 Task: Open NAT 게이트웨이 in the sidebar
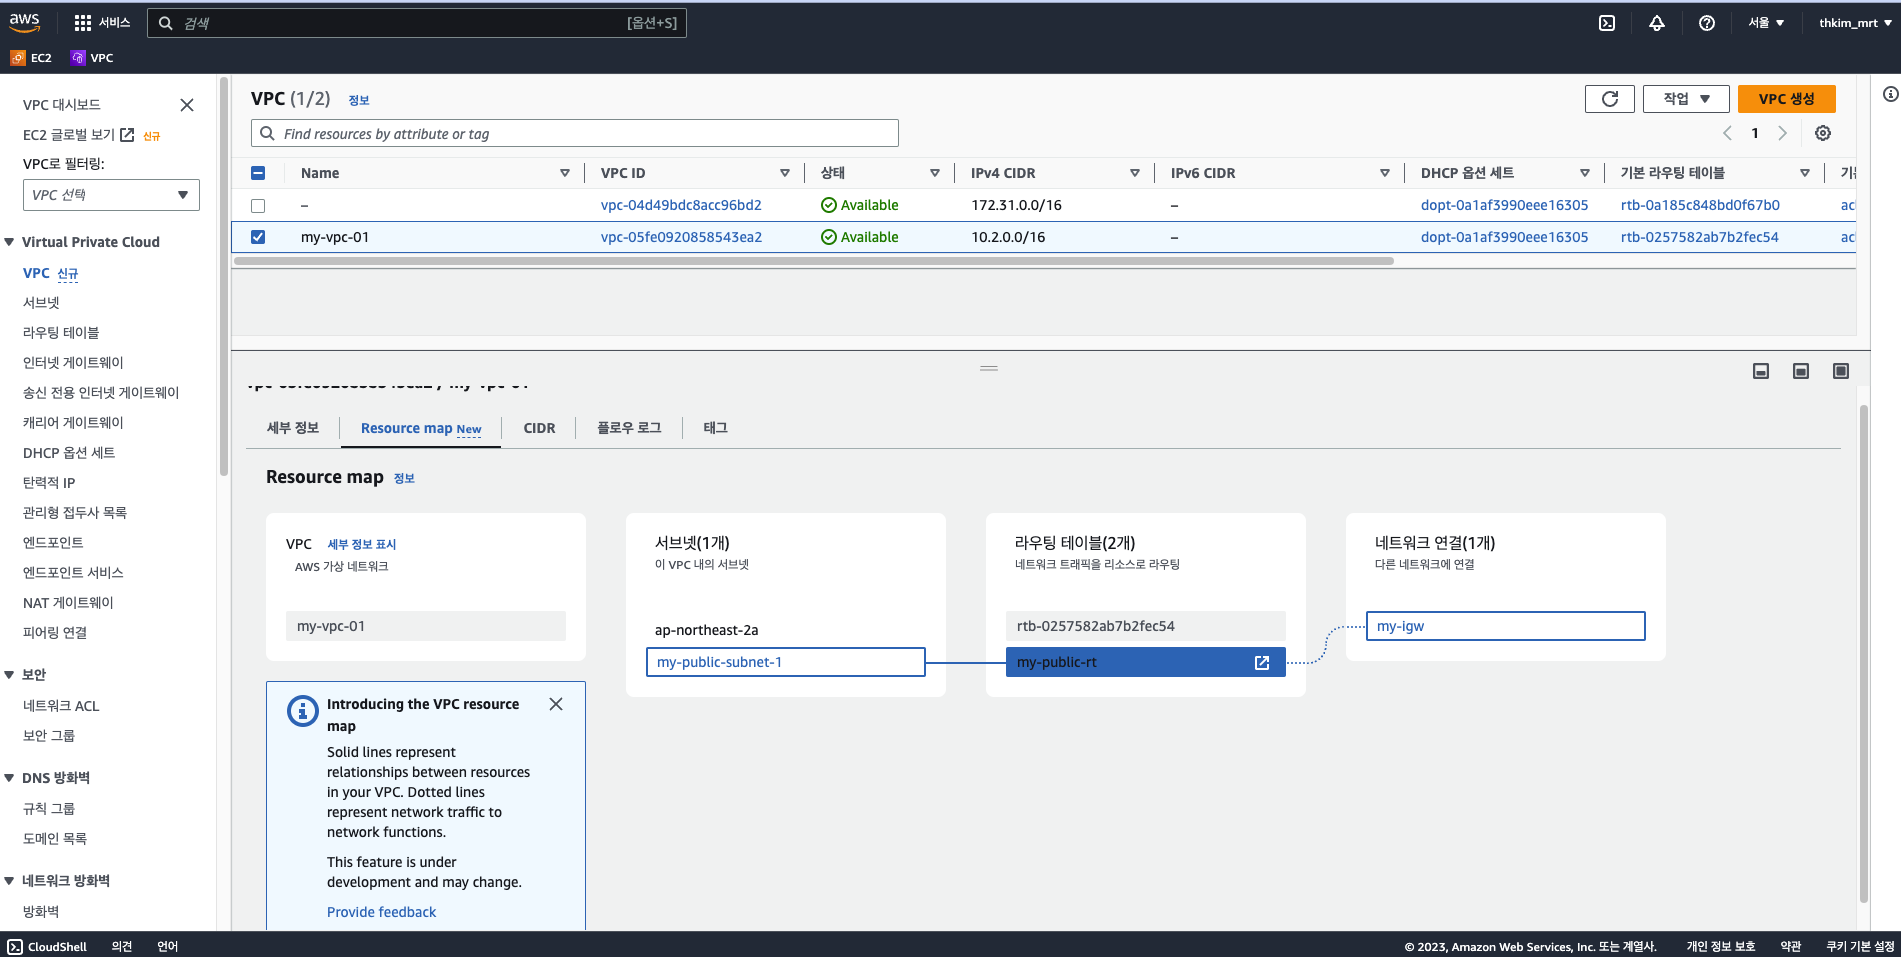[x=68, y=603]
